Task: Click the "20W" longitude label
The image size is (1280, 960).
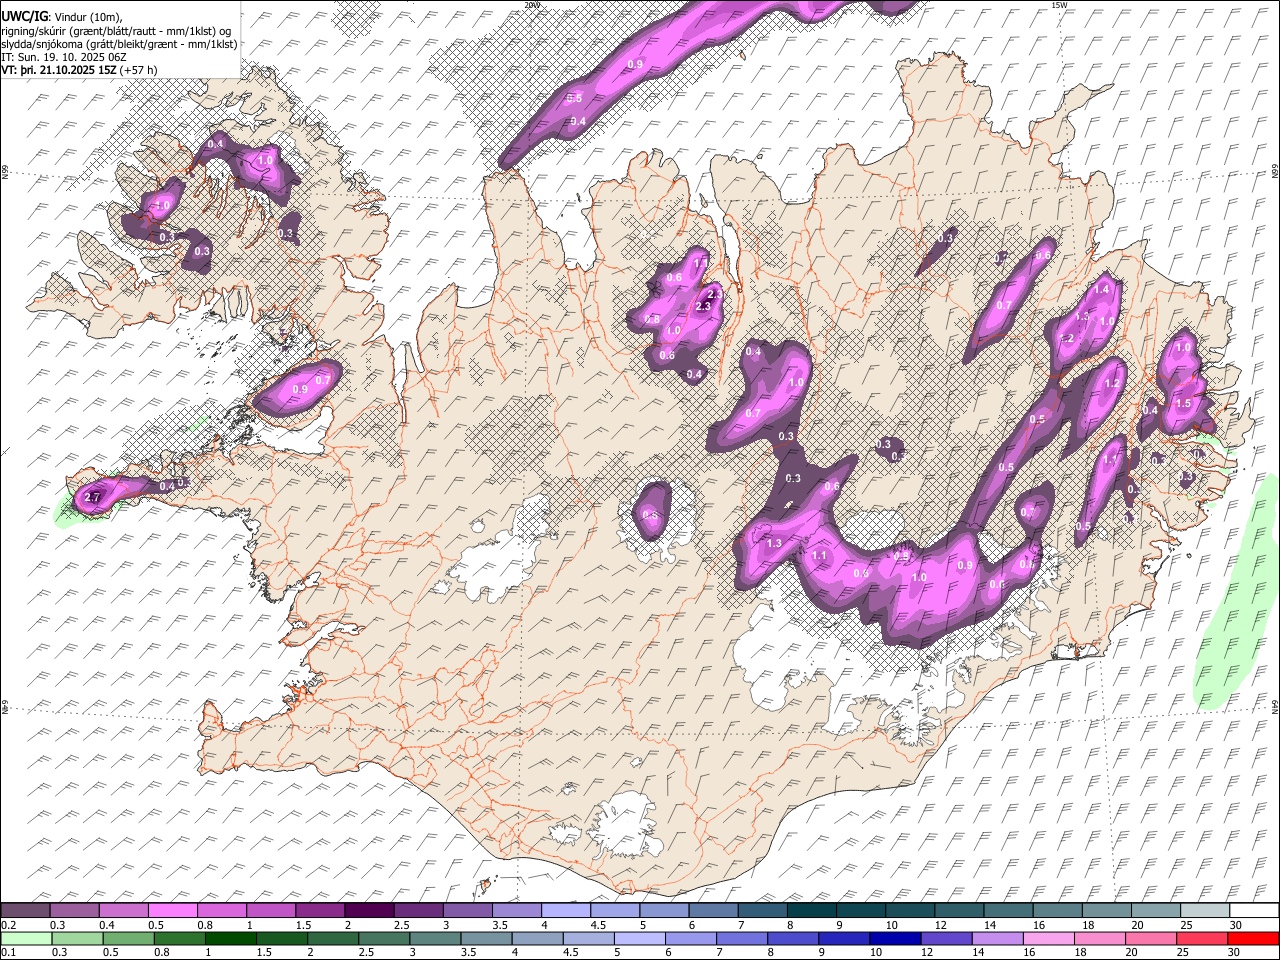Action: [531, 5]
